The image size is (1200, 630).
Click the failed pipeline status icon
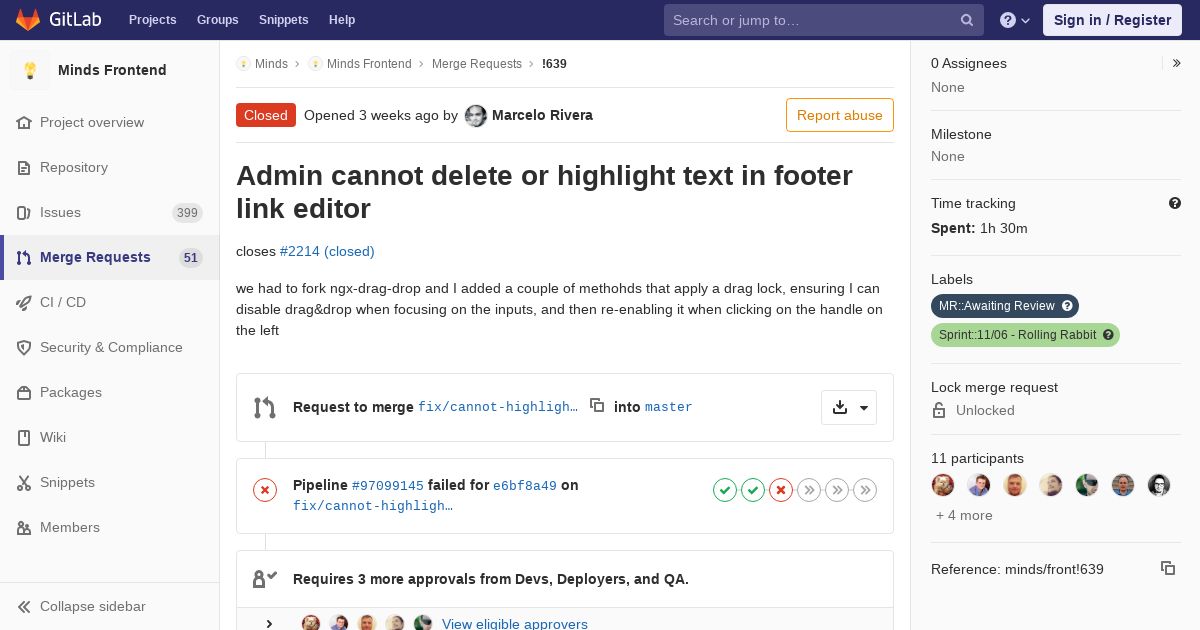pos(265,490)
